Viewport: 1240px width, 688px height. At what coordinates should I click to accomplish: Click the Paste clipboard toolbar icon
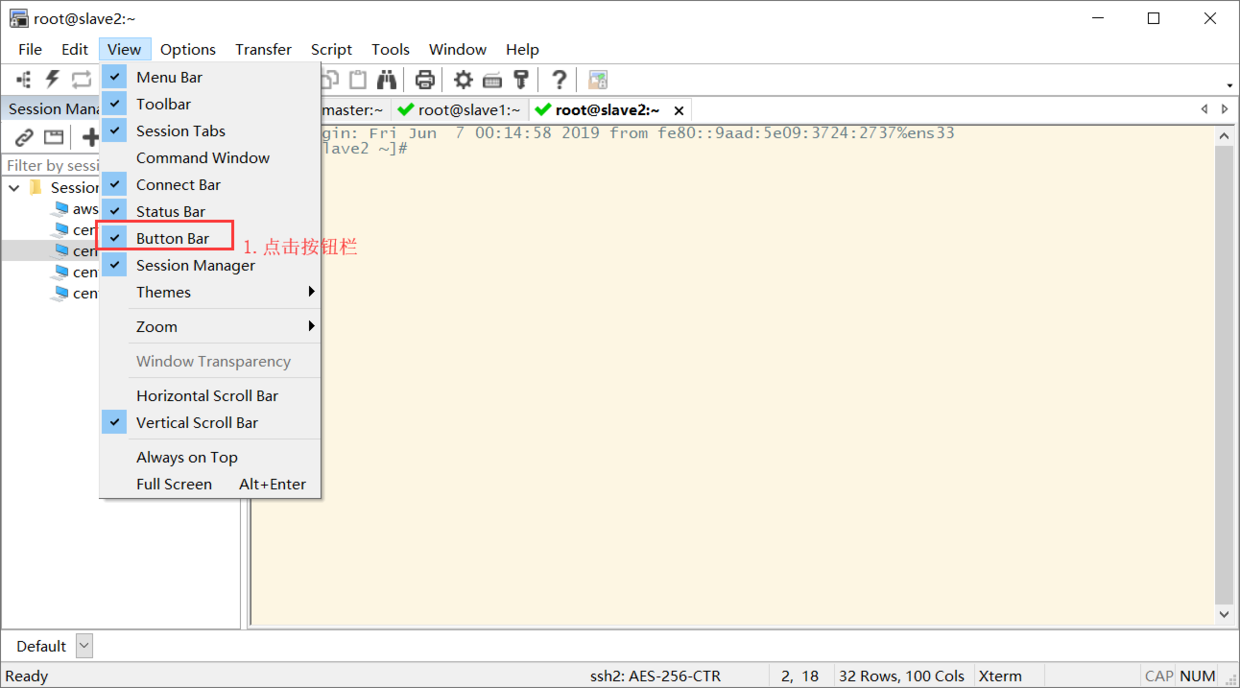click(x=357, y=80)
